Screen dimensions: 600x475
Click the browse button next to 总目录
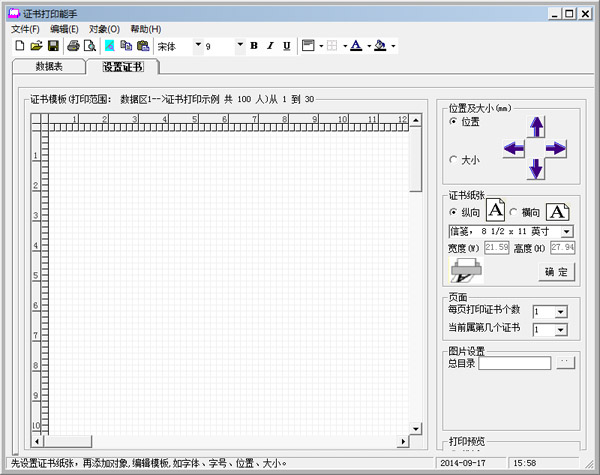(x=566, y=362)
